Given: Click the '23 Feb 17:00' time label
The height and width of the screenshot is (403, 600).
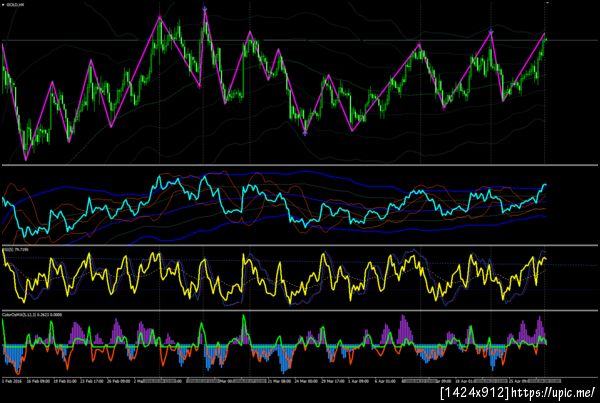Looking at the screenshot, I should click(92, 382).
